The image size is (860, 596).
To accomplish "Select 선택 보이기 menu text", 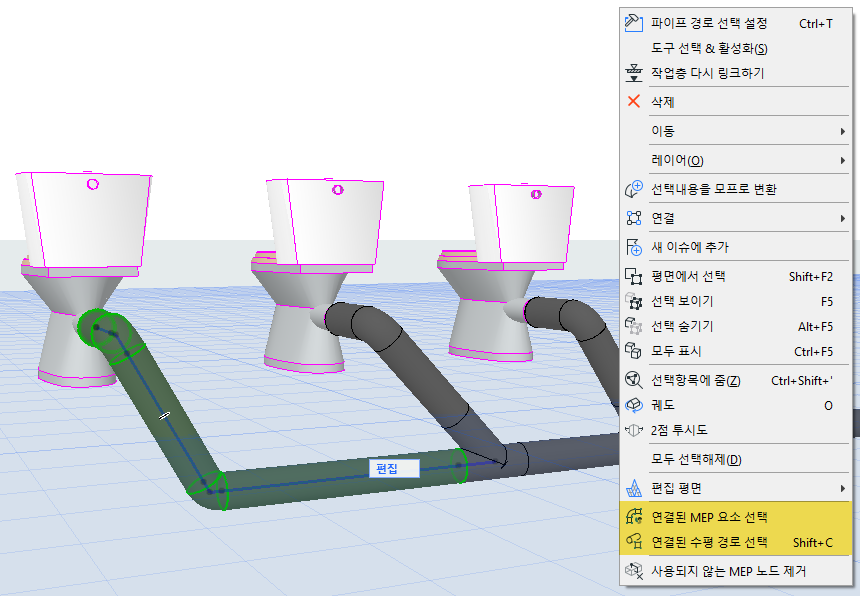I will pyautogui.click(x=682, y=301).
